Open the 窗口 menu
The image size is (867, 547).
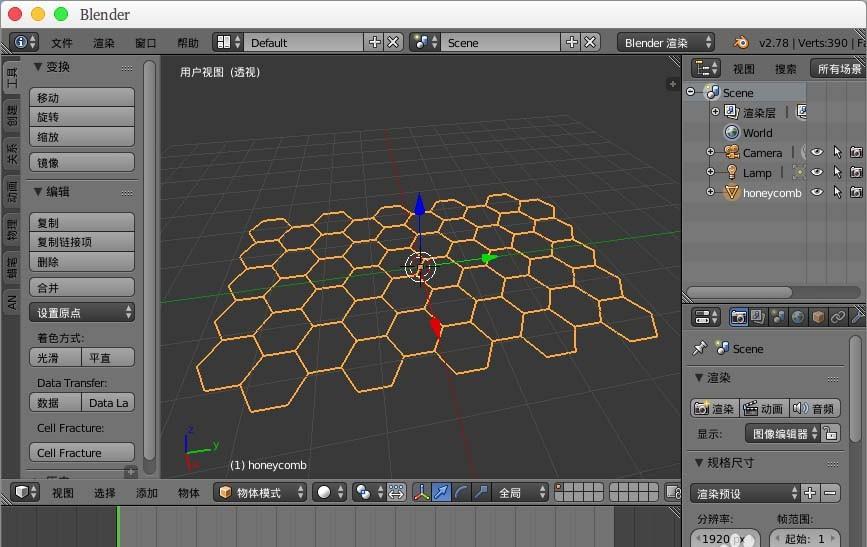(145, 43)
